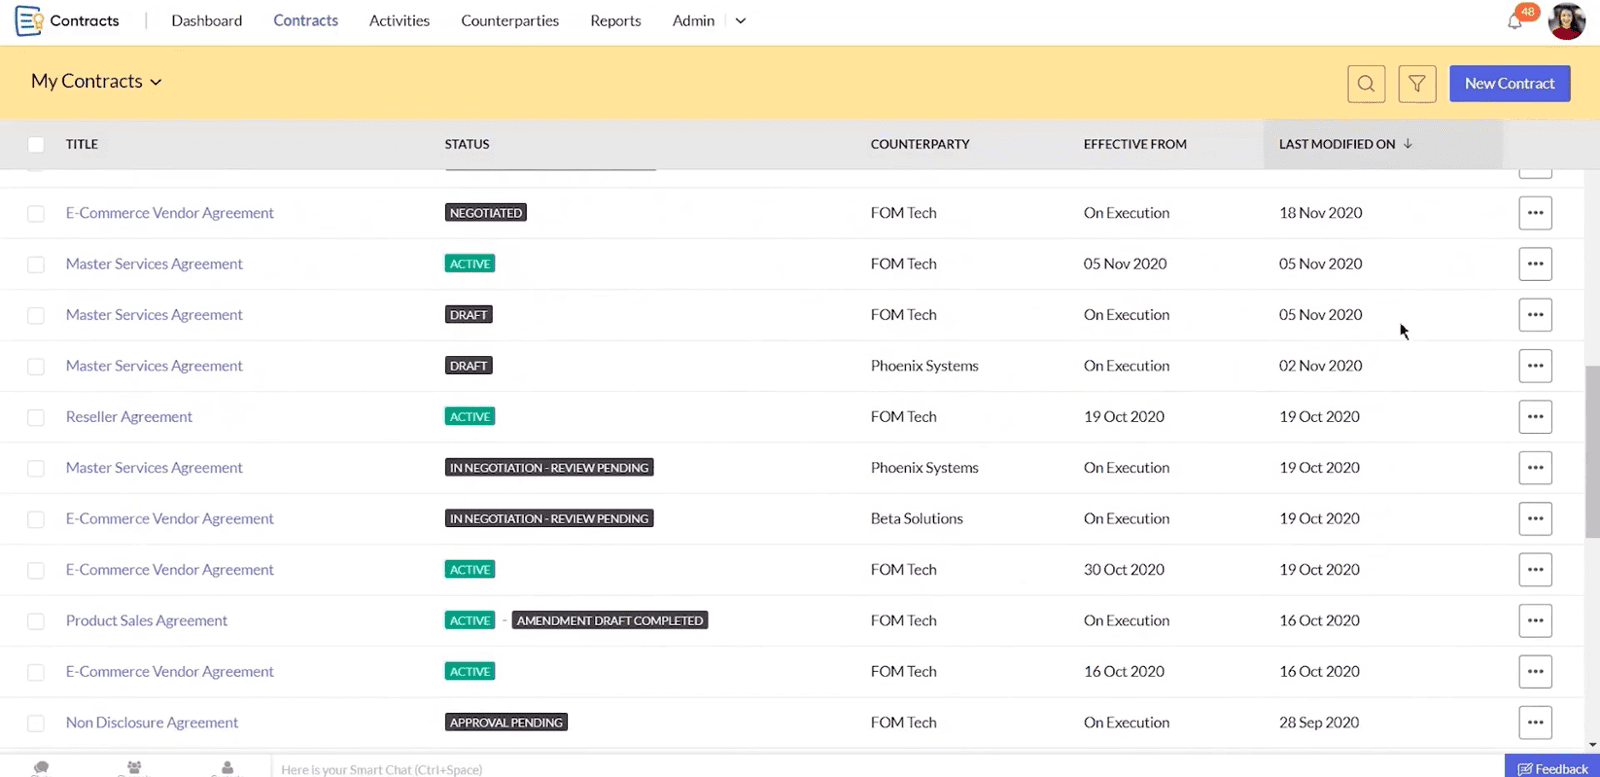Open more options for Product Sales Agreement row

point(1535,621)
